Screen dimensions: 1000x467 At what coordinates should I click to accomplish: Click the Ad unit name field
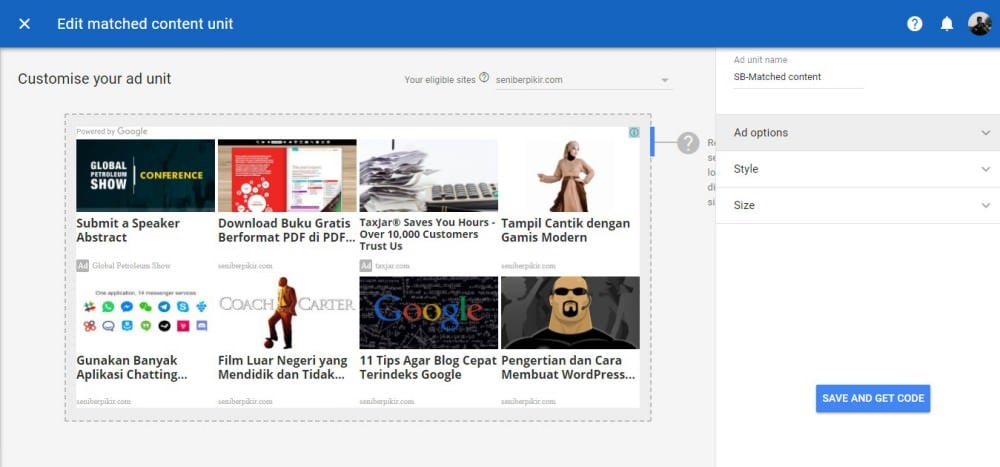798,77
